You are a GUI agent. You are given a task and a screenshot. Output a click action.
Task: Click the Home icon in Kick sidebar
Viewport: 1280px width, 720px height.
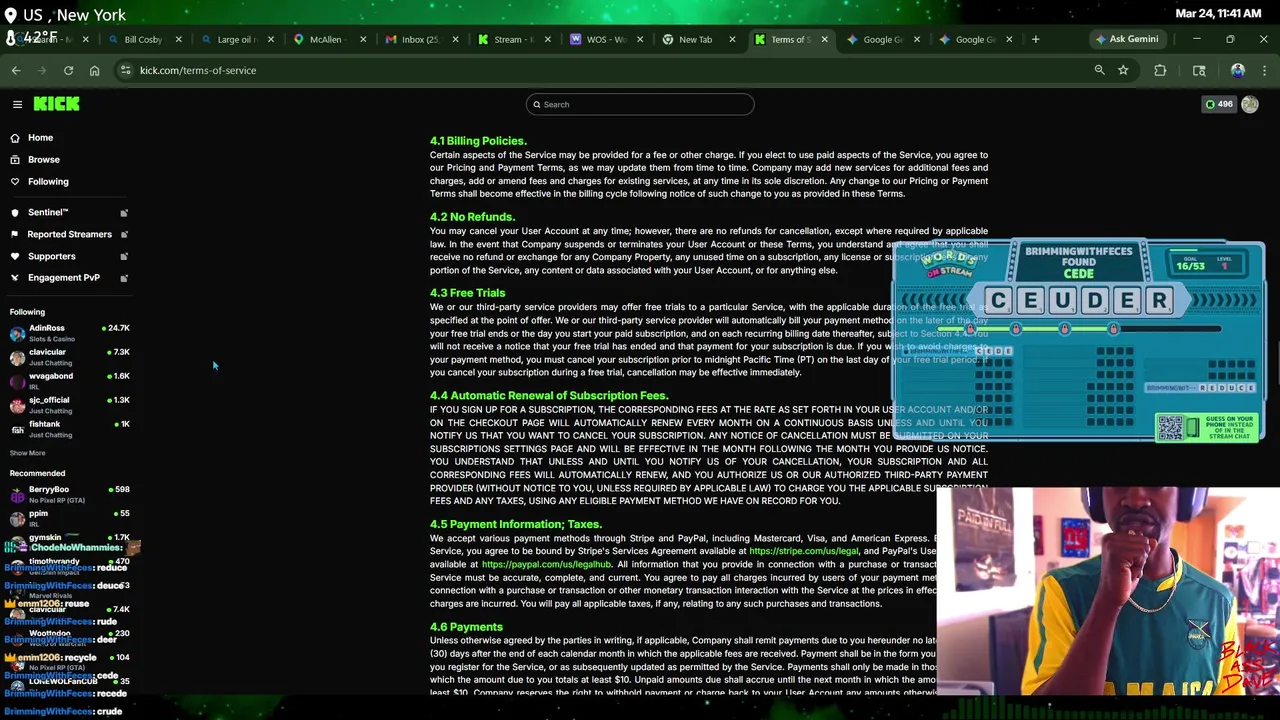point(15,138)
